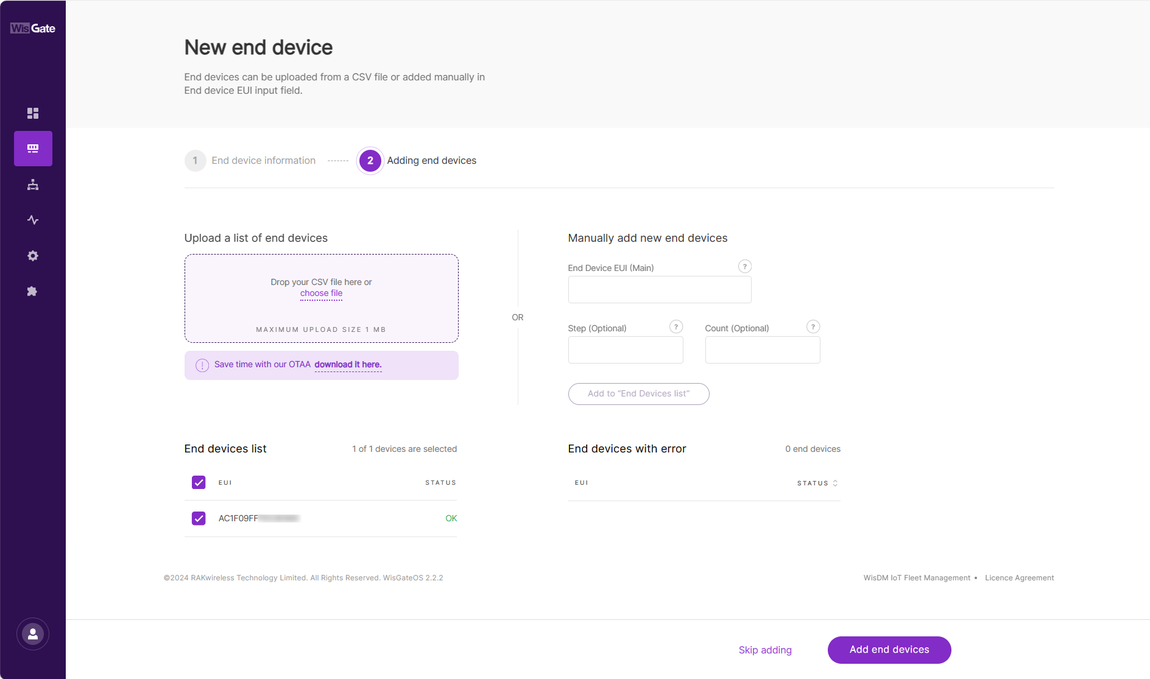Click the Skip adding link
Screen dimensions: 1150x679
point(765,650)
